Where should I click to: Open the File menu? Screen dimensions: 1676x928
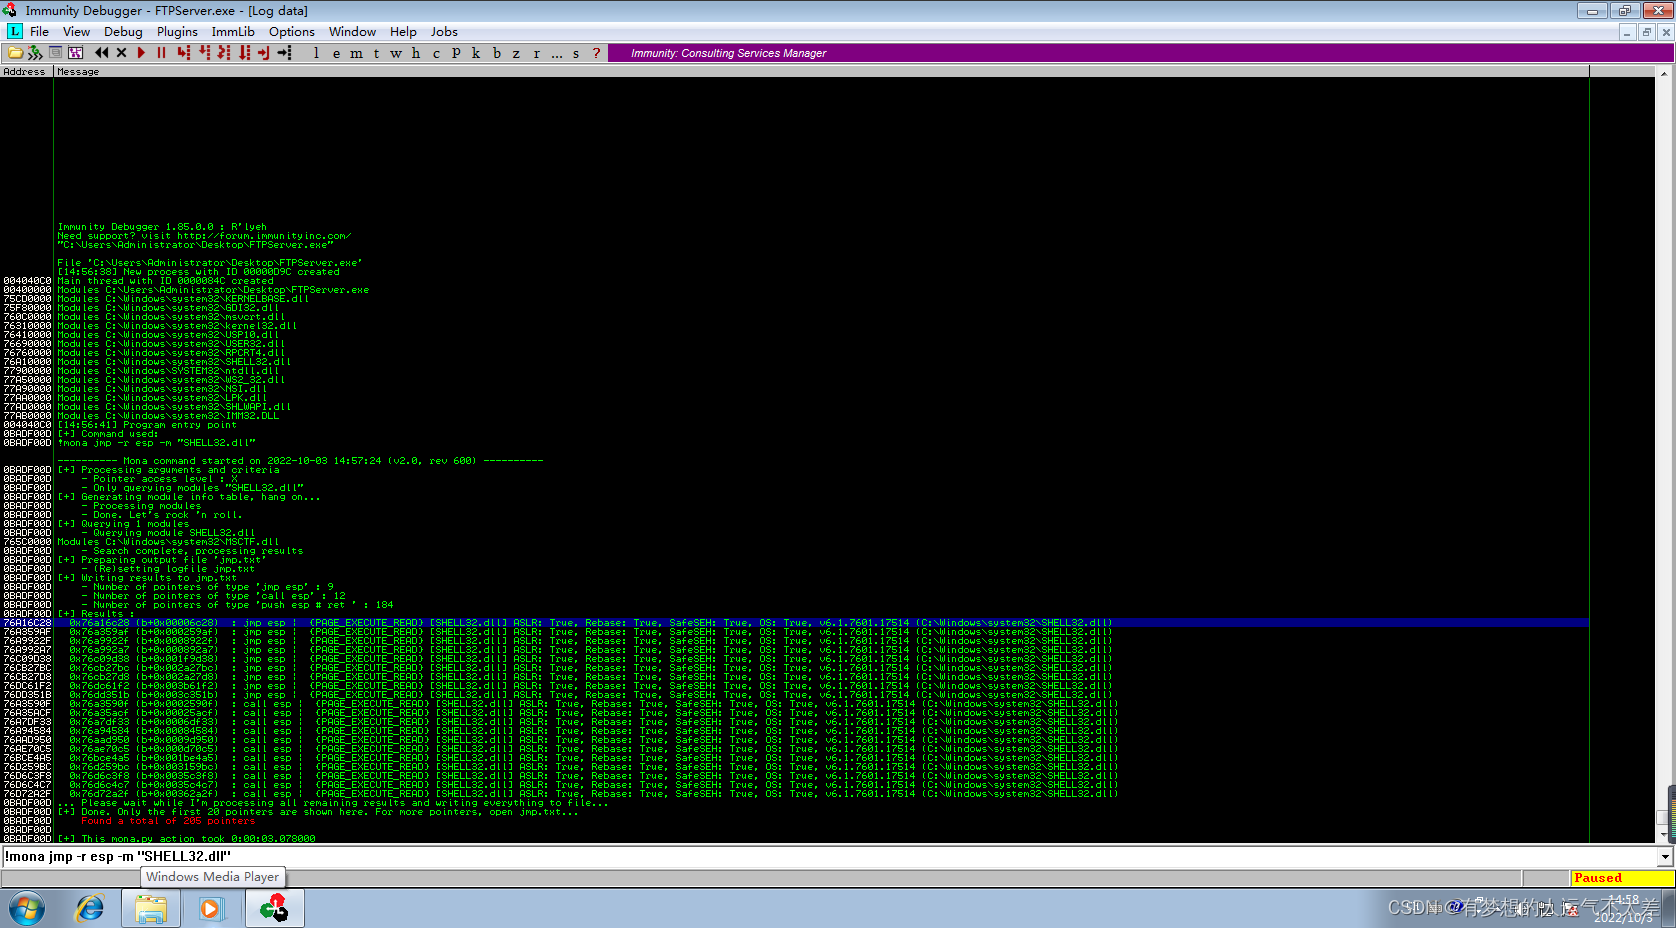click(39, 32)
